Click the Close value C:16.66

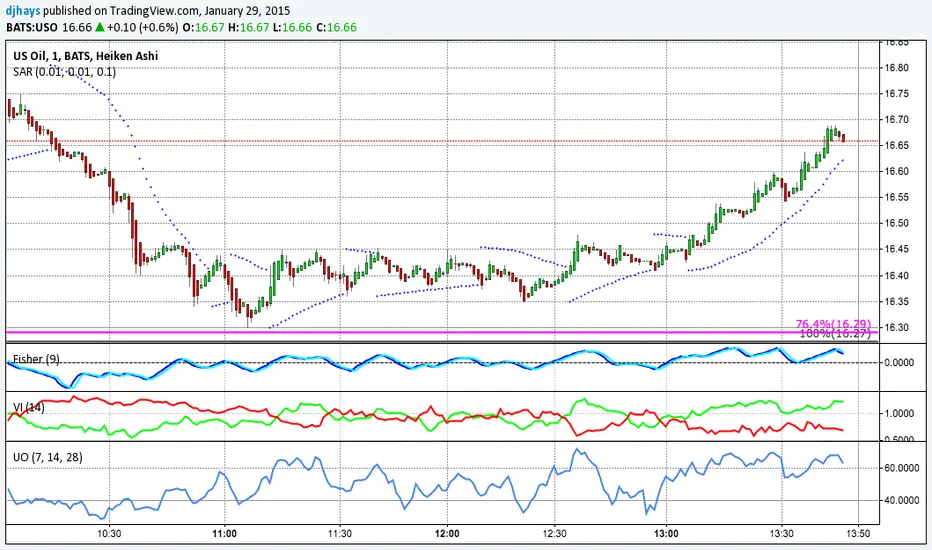click(336, 27)
